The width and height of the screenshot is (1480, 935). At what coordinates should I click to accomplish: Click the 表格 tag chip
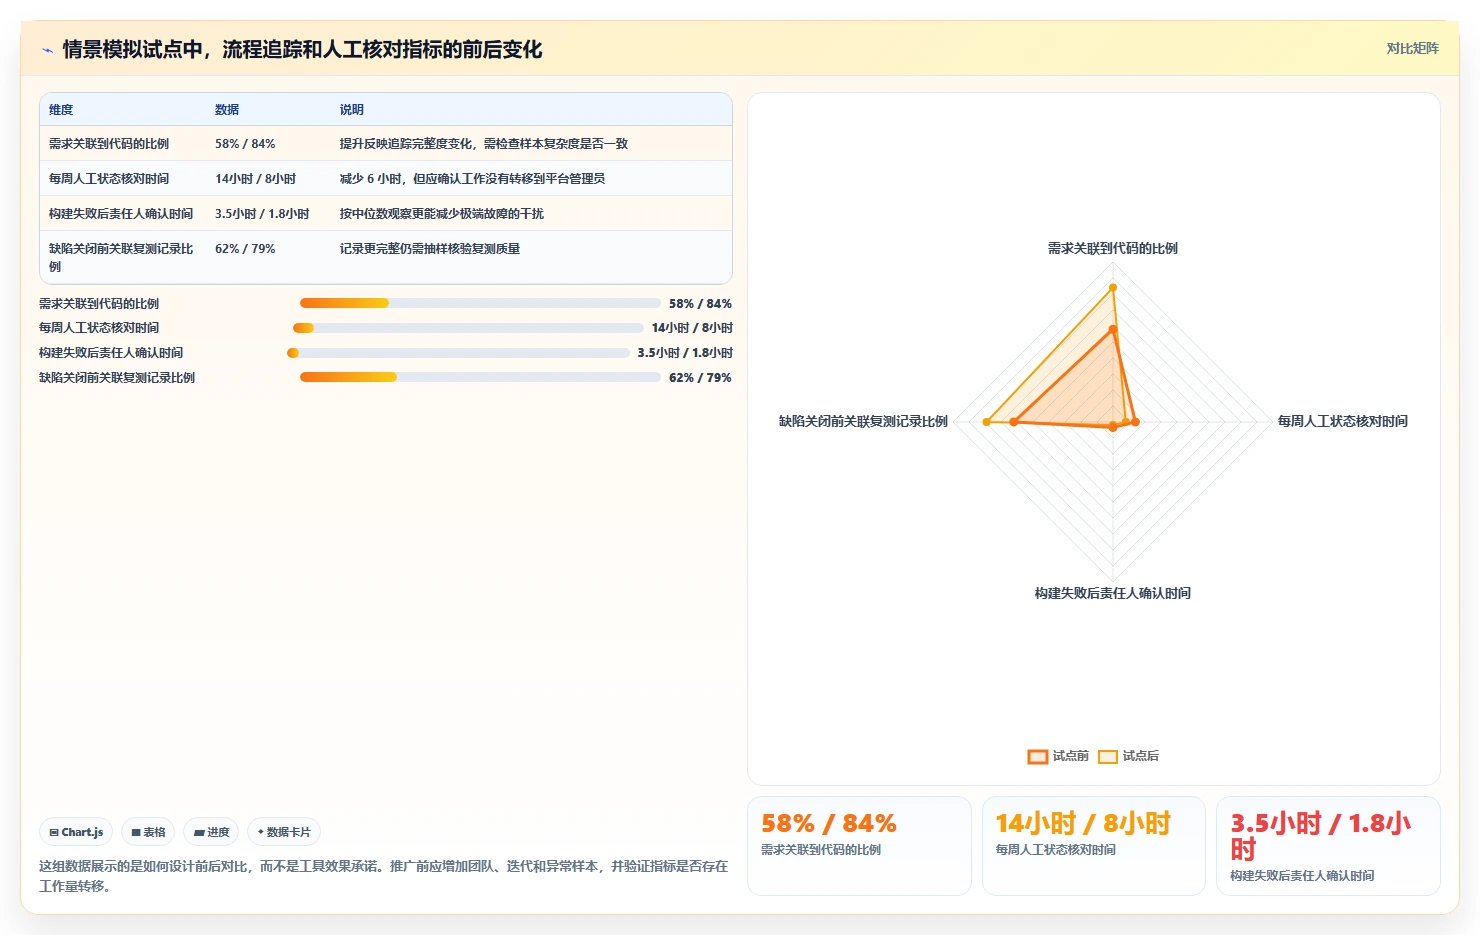point(148,832)
